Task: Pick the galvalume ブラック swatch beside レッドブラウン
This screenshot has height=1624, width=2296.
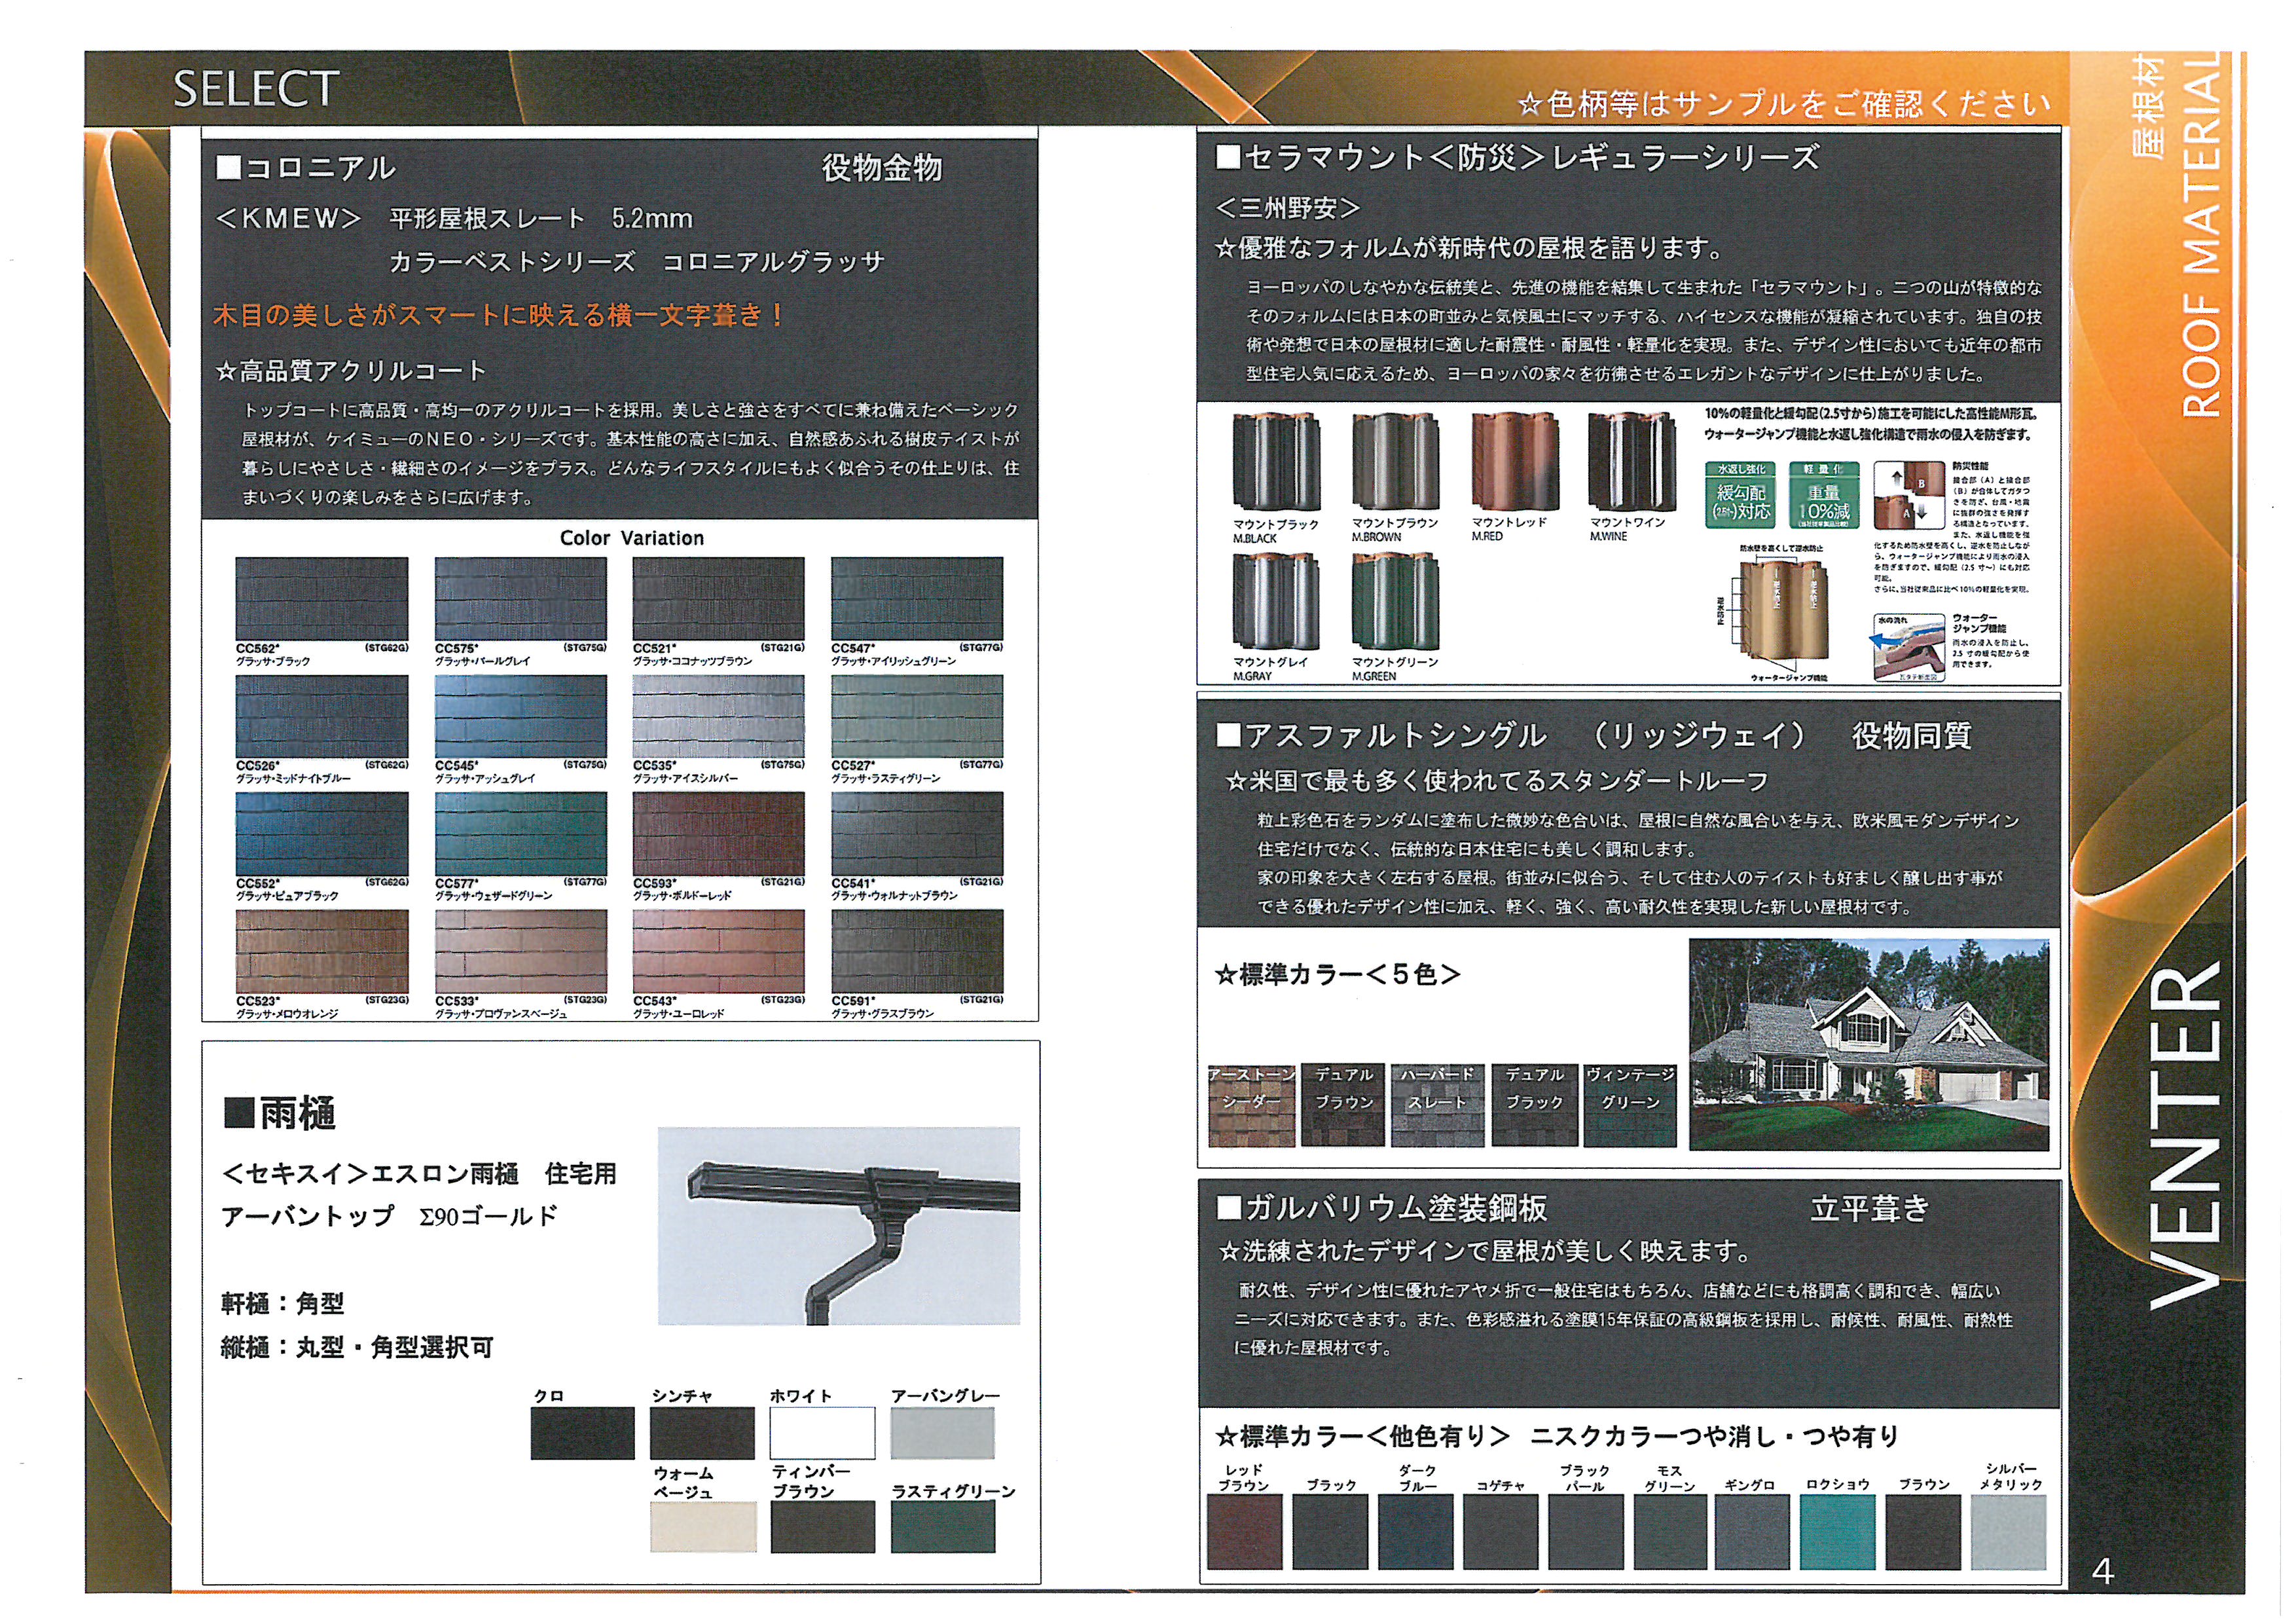Action: pos(1330,1533)
